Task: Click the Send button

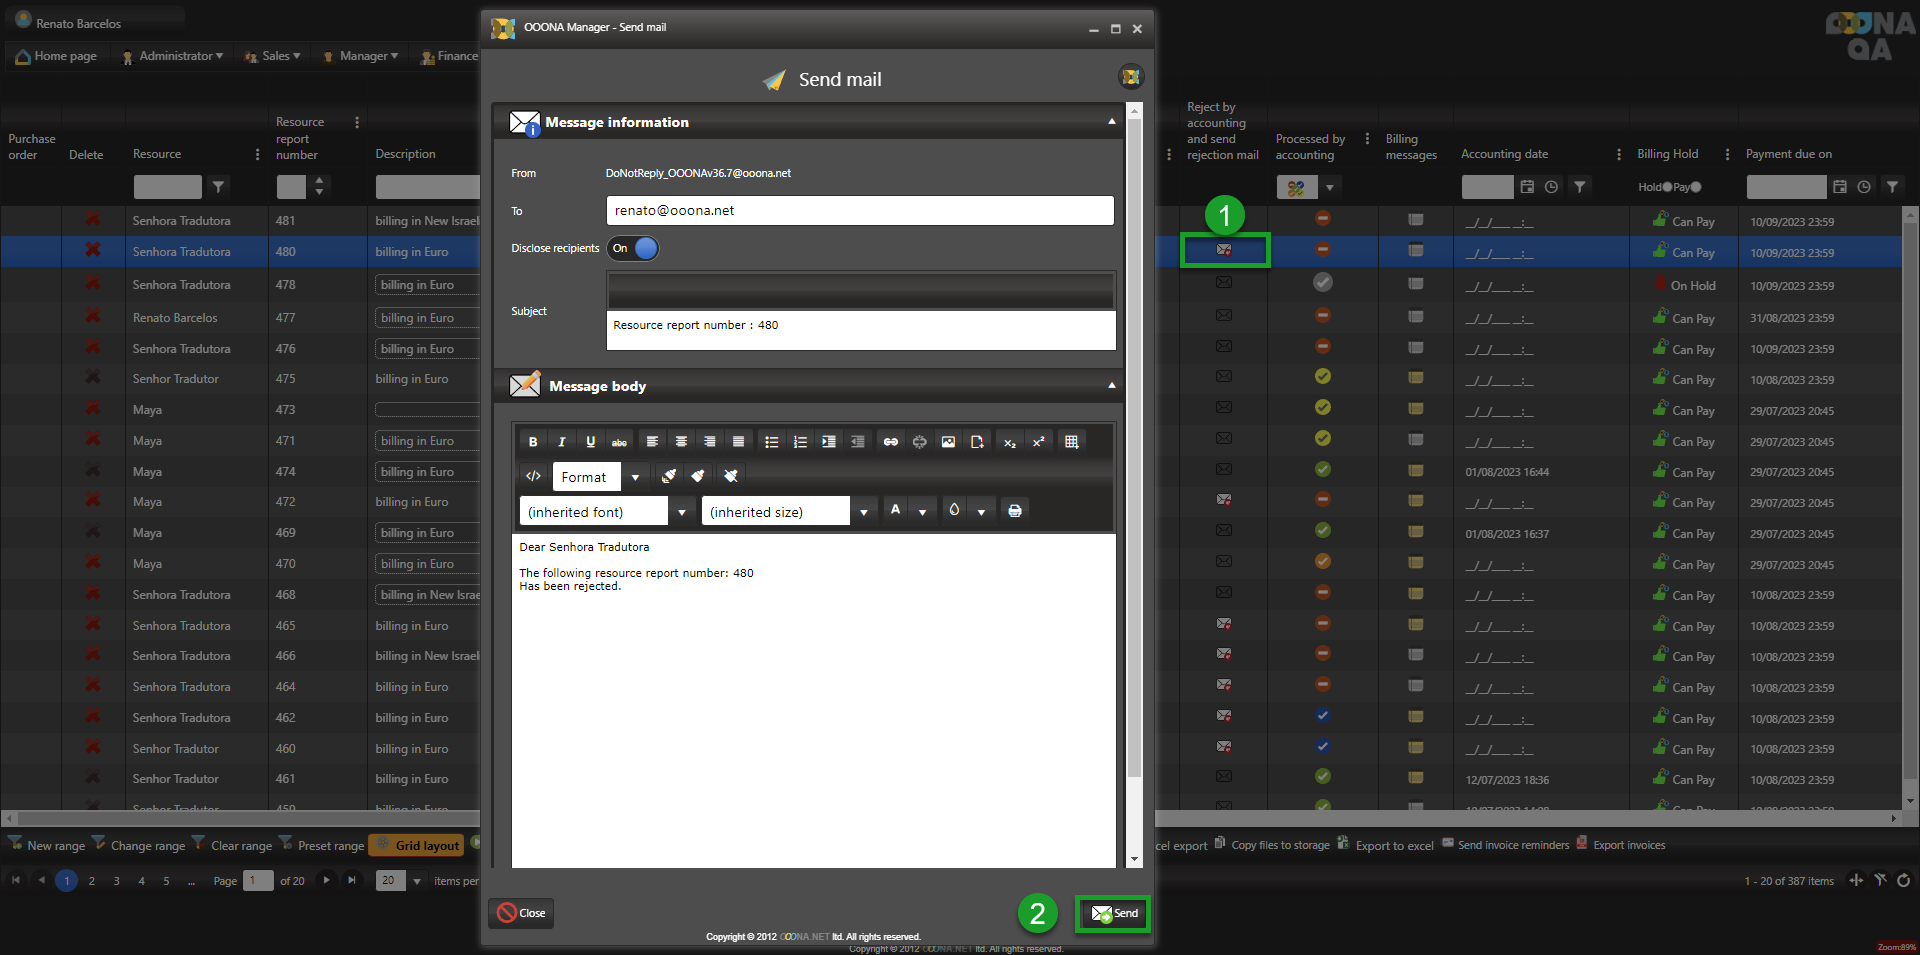Action: pos(1113,913)
